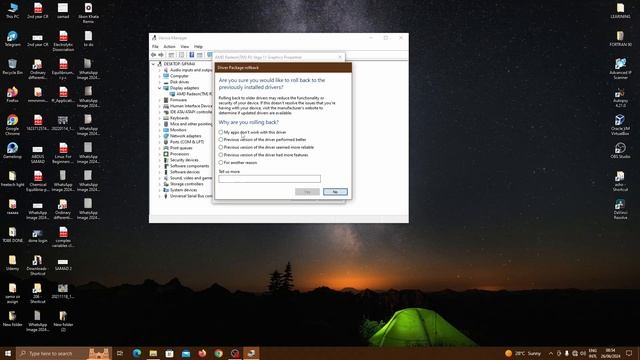
Task: Open File Explorer from the taskbar
Action: pos(153,353)
